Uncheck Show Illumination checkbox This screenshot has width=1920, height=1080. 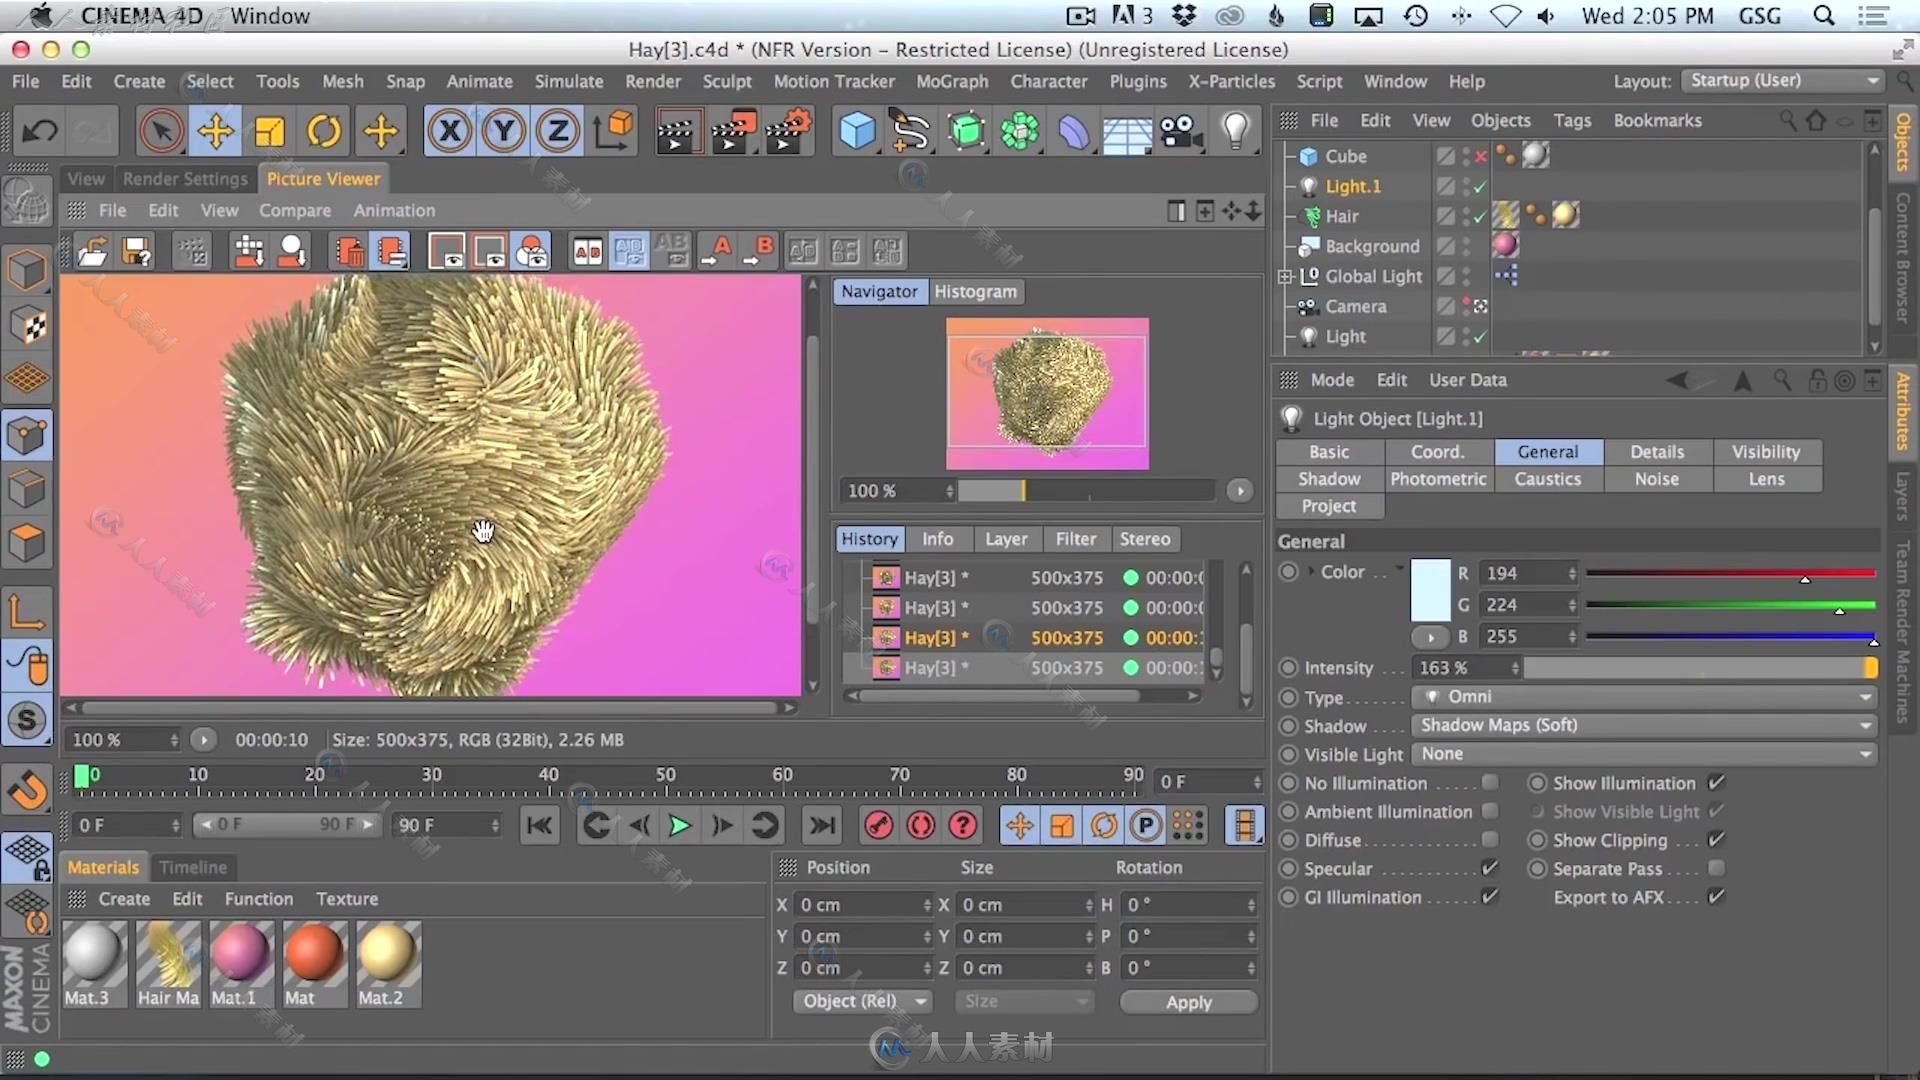point(1716,783)
